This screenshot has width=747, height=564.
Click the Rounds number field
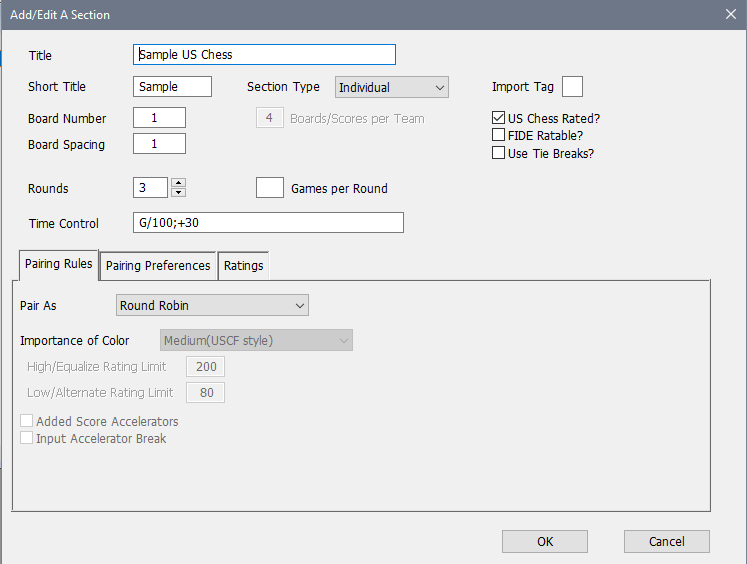click(x=150, y=188)
